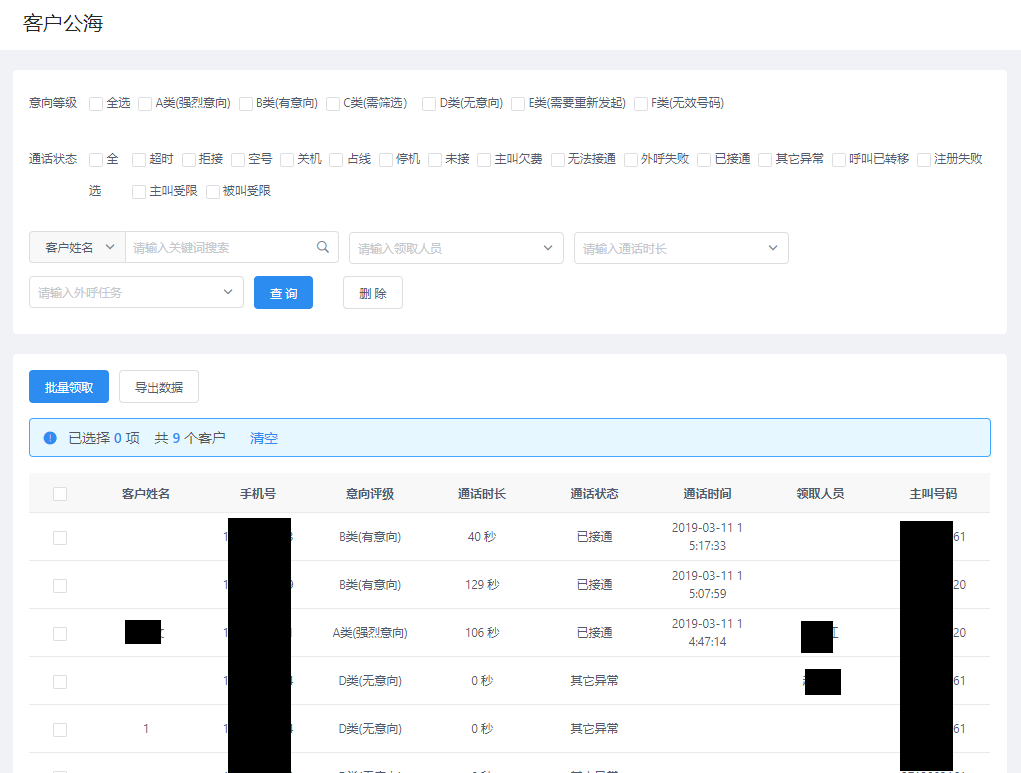Toggle 空号 call status checkbox
1021x773 pixels.
pyautogui.click(x=238, y=160)
